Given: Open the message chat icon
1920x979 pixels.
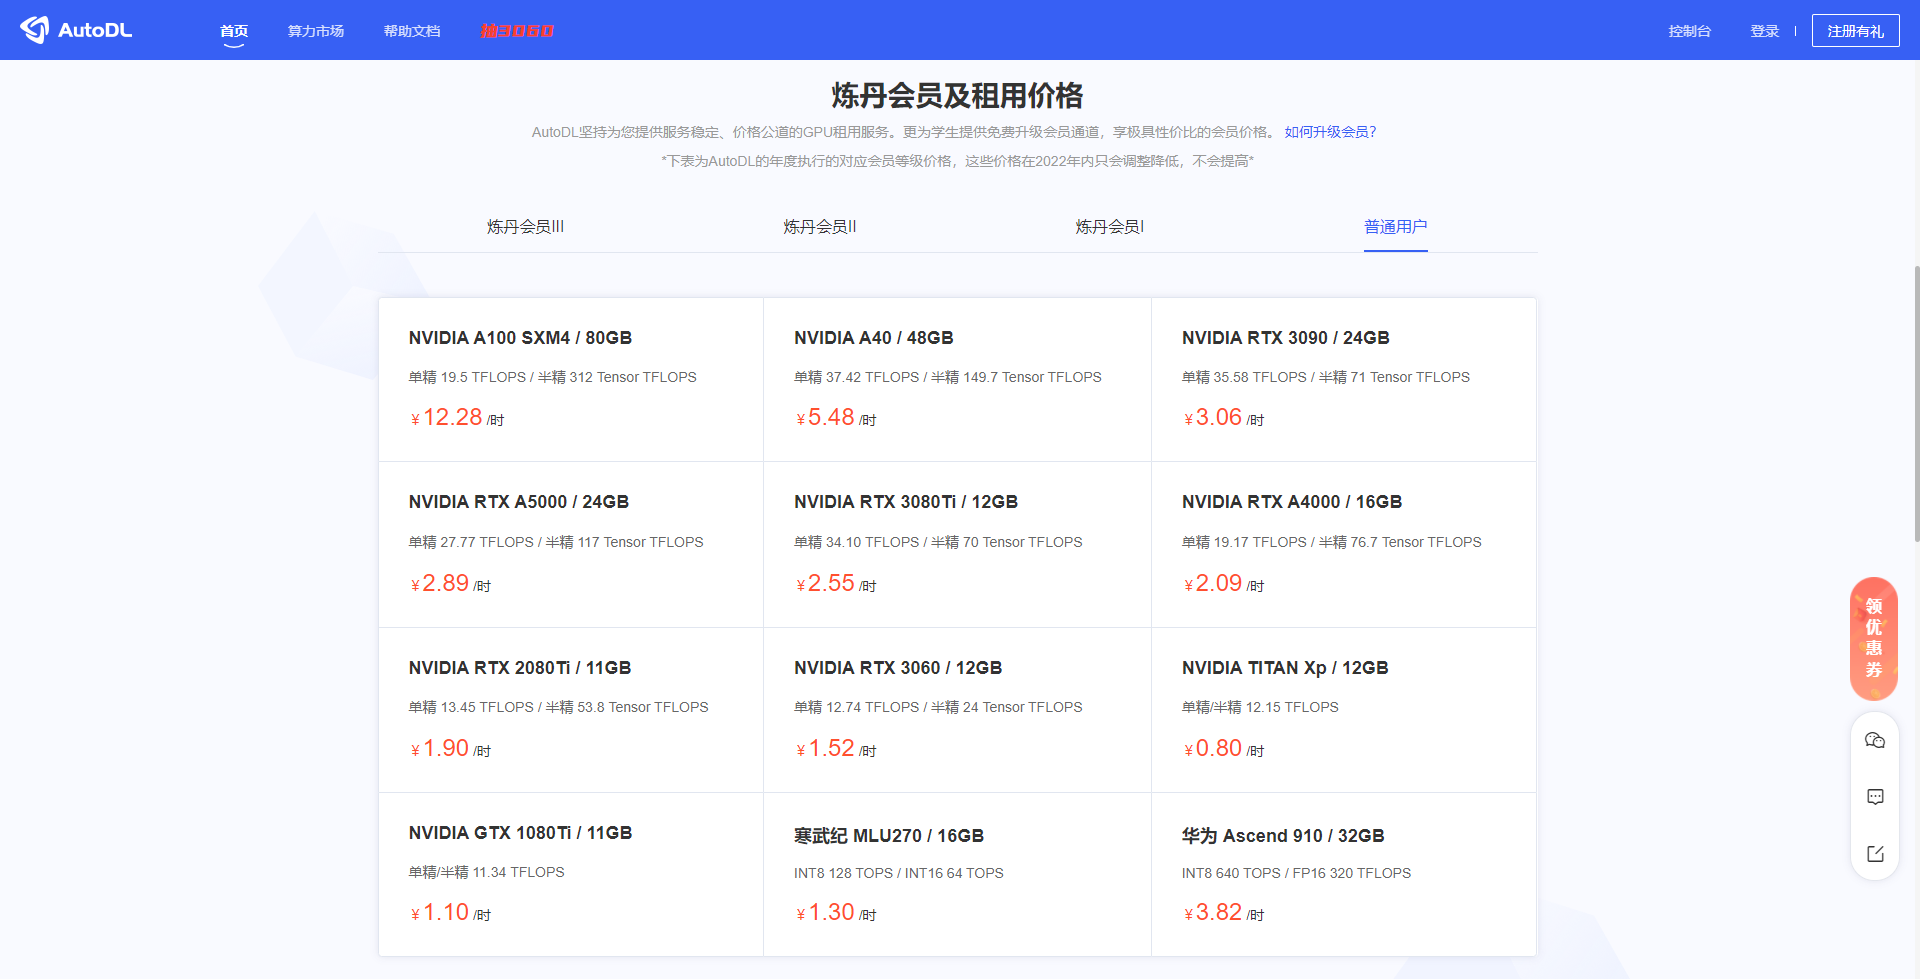Looking at the screenshot, I should click(1875, 797).
